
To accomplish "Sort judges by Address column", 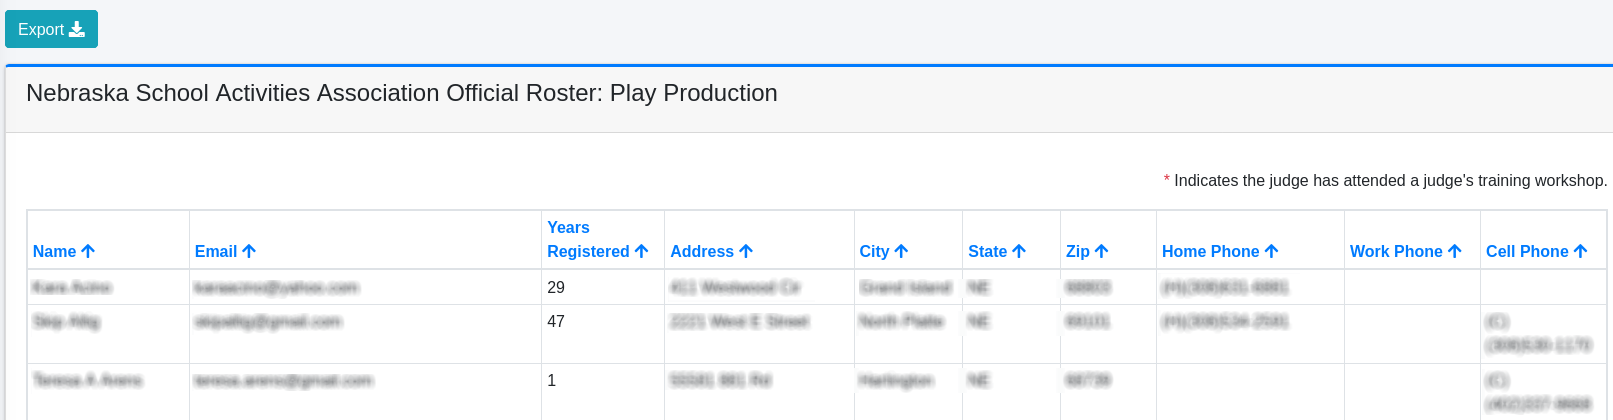I will 701,252.
